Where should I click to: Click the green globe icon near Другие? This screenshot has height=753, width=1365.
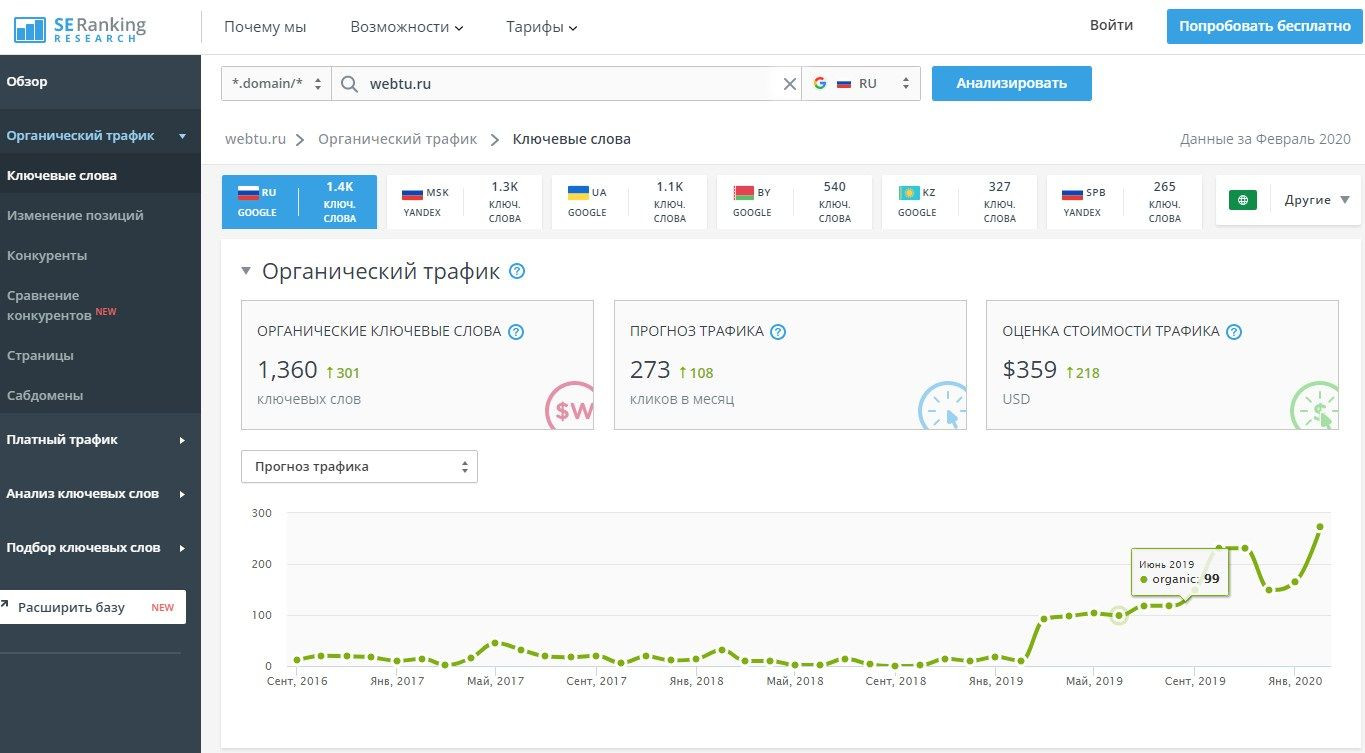(x=1243, y=200)
